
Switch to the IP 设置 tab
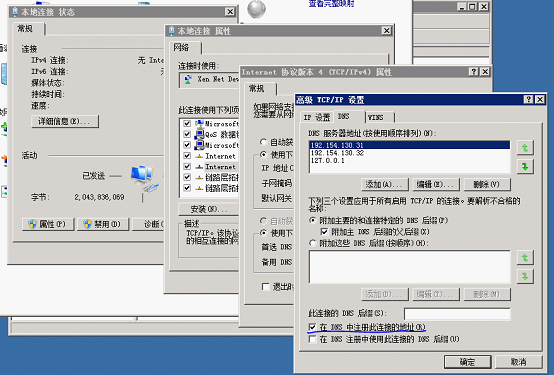coord(317,117)
